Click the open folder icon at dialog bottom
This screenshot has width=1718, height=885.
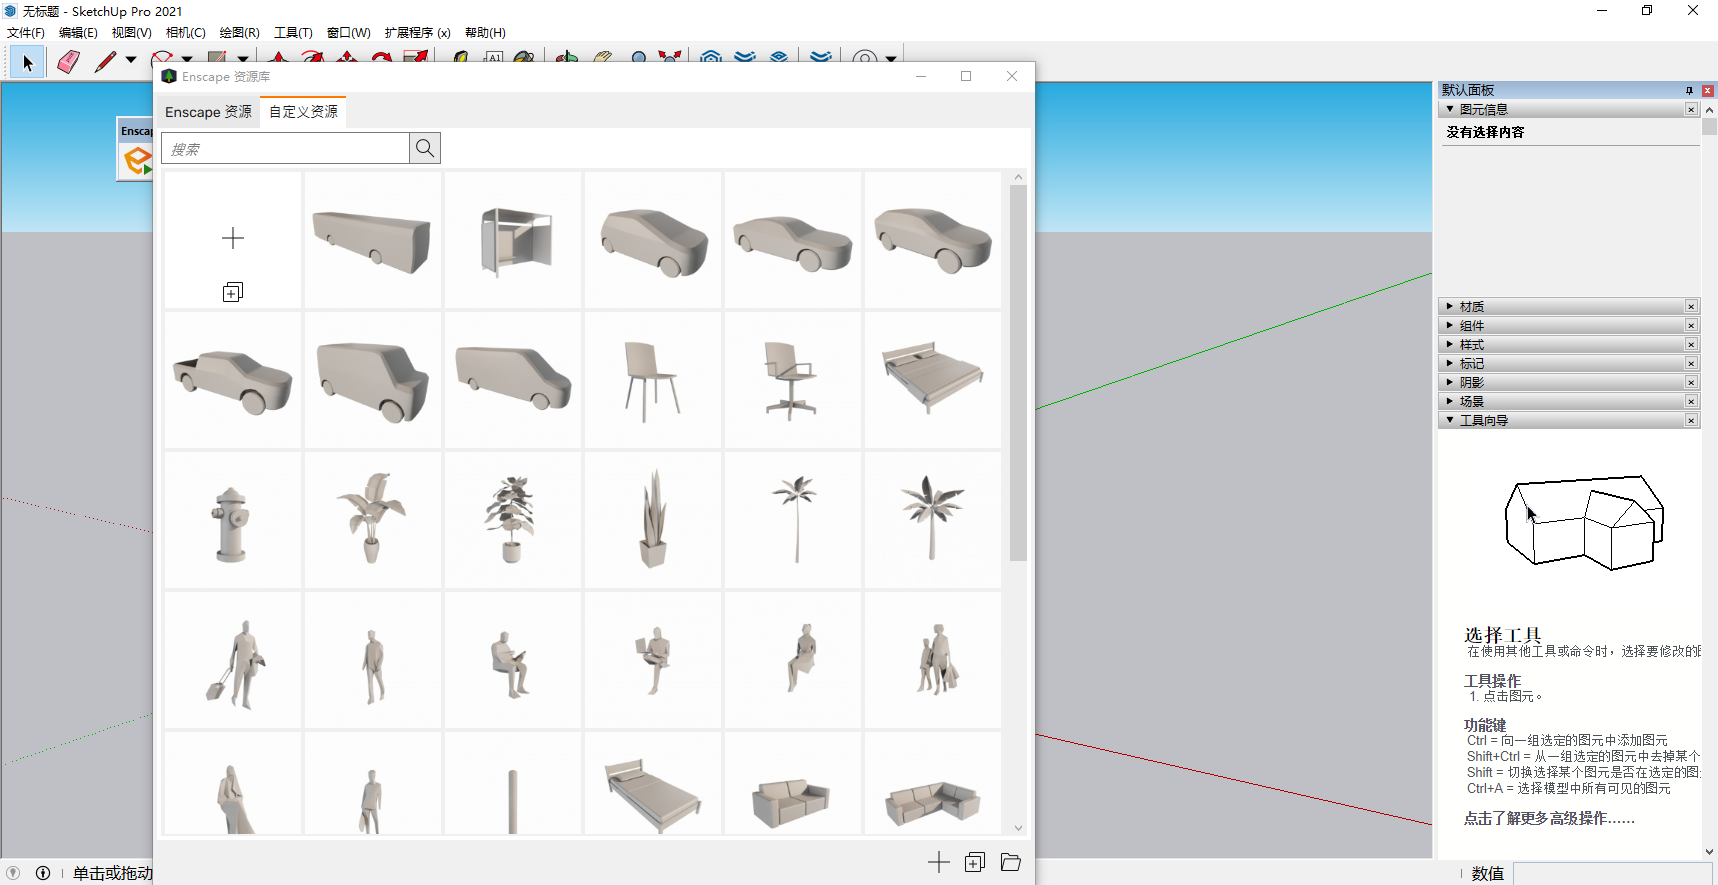click(1011, 862)
